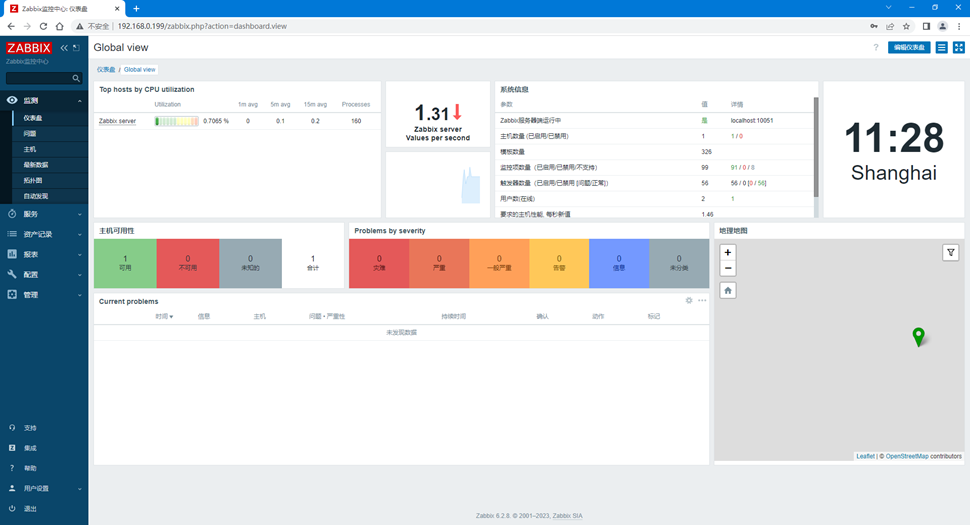Select 自动发现 in the monitoring submenu
970x525 pixels.
coord(50,196)
